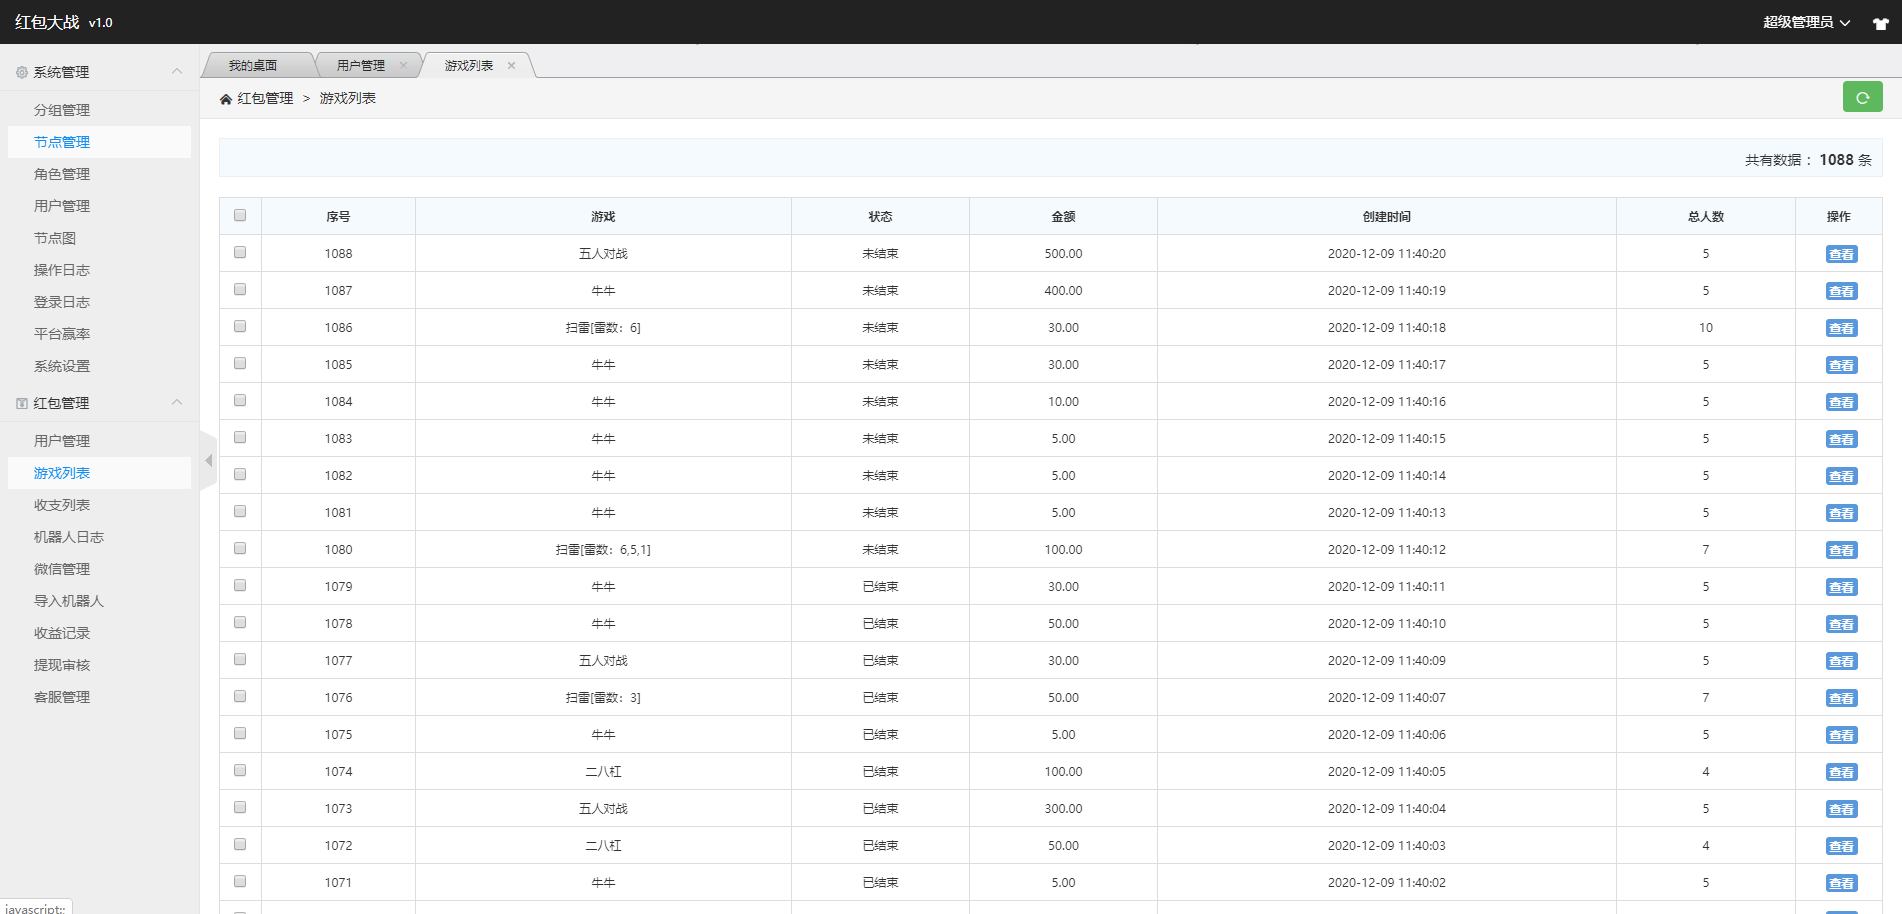Image resolution: width=1902 pixels, height=914 pixels.
Task: Select 节点图 in the sidebar
Action: [53, 237]
